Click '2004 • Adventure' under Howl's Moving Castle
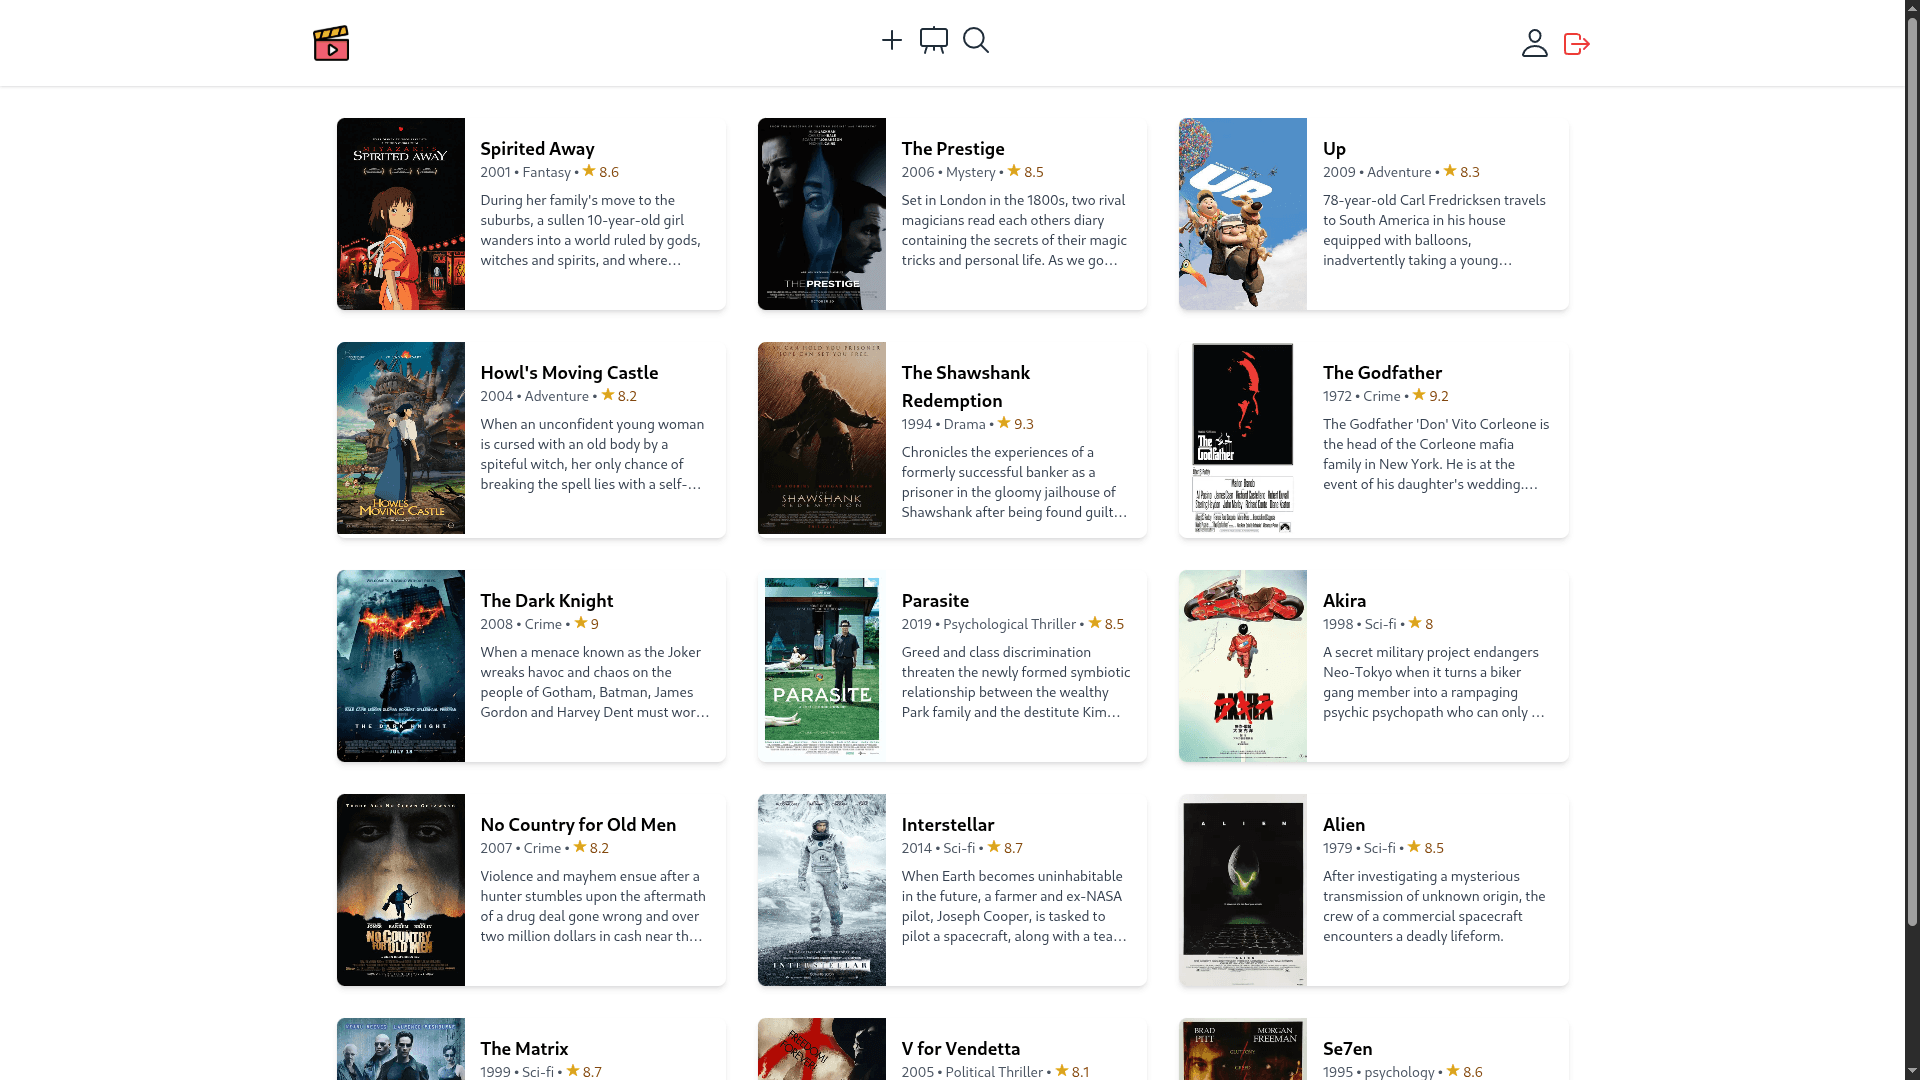The width and height of the screenshot is (1920, 1080). tap(534, 396)
